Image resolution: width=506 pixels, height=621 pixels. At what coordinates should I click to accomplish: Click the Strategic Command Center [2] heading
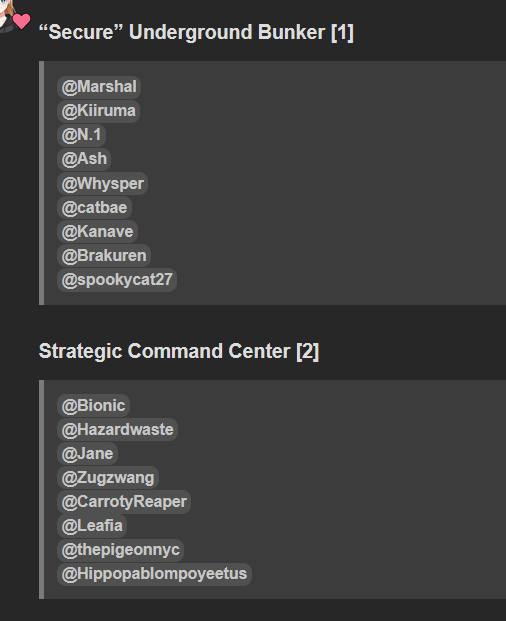click(179, 351)
